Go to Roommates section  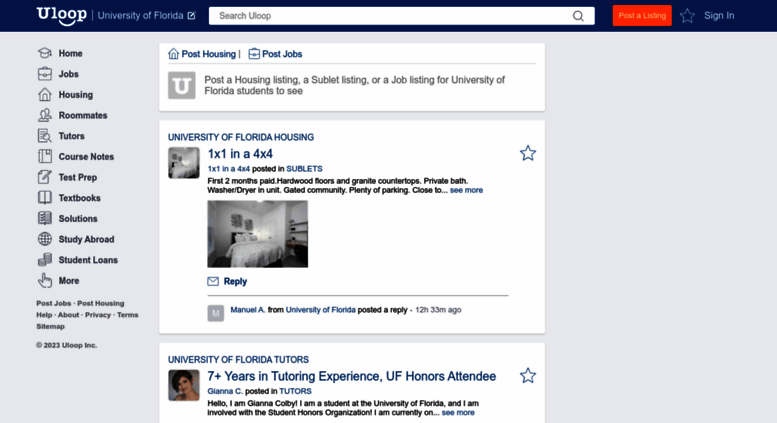point(83,115)
